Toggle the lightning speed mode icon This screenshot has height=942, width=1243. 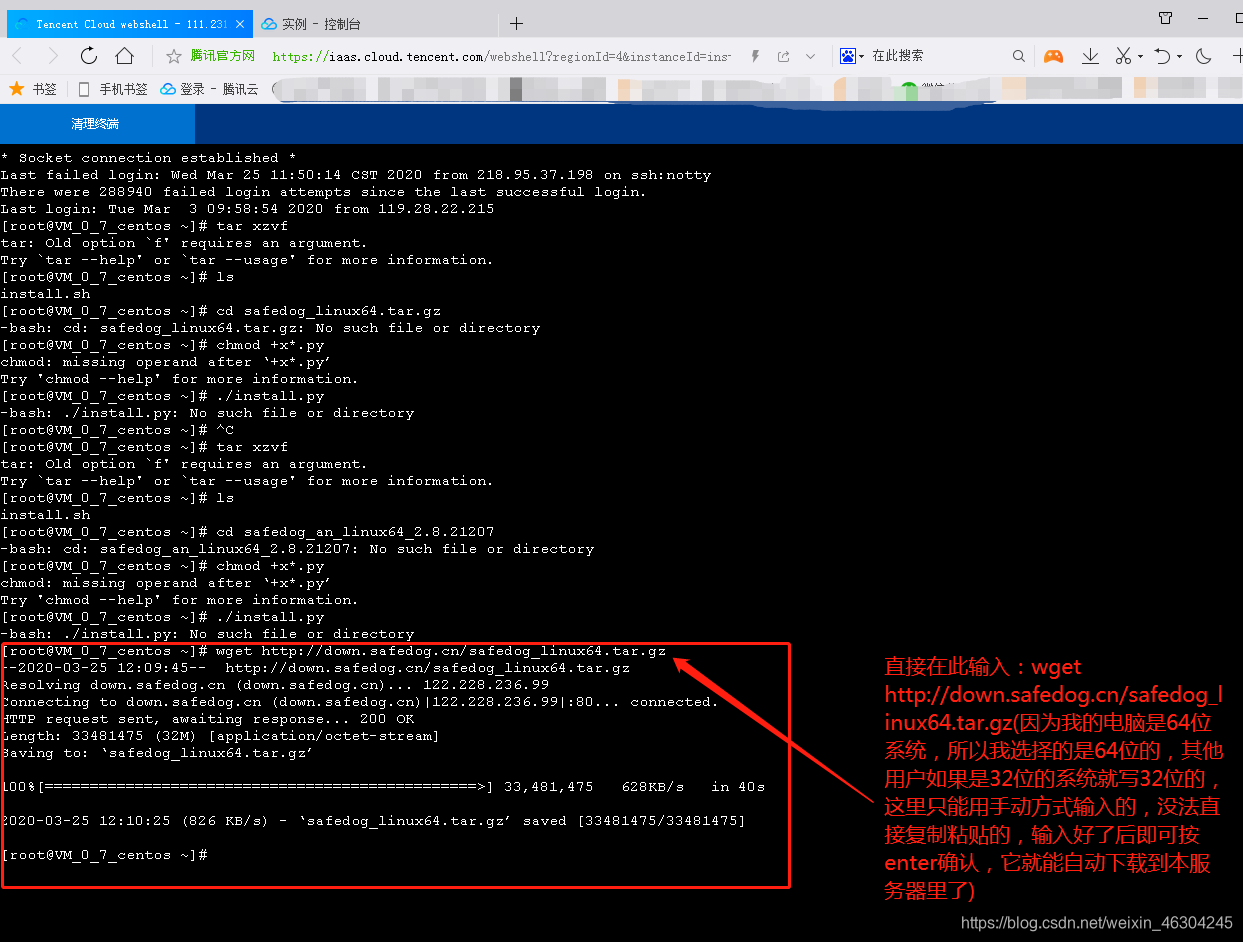pyautogui.click(x=756, y=56)
